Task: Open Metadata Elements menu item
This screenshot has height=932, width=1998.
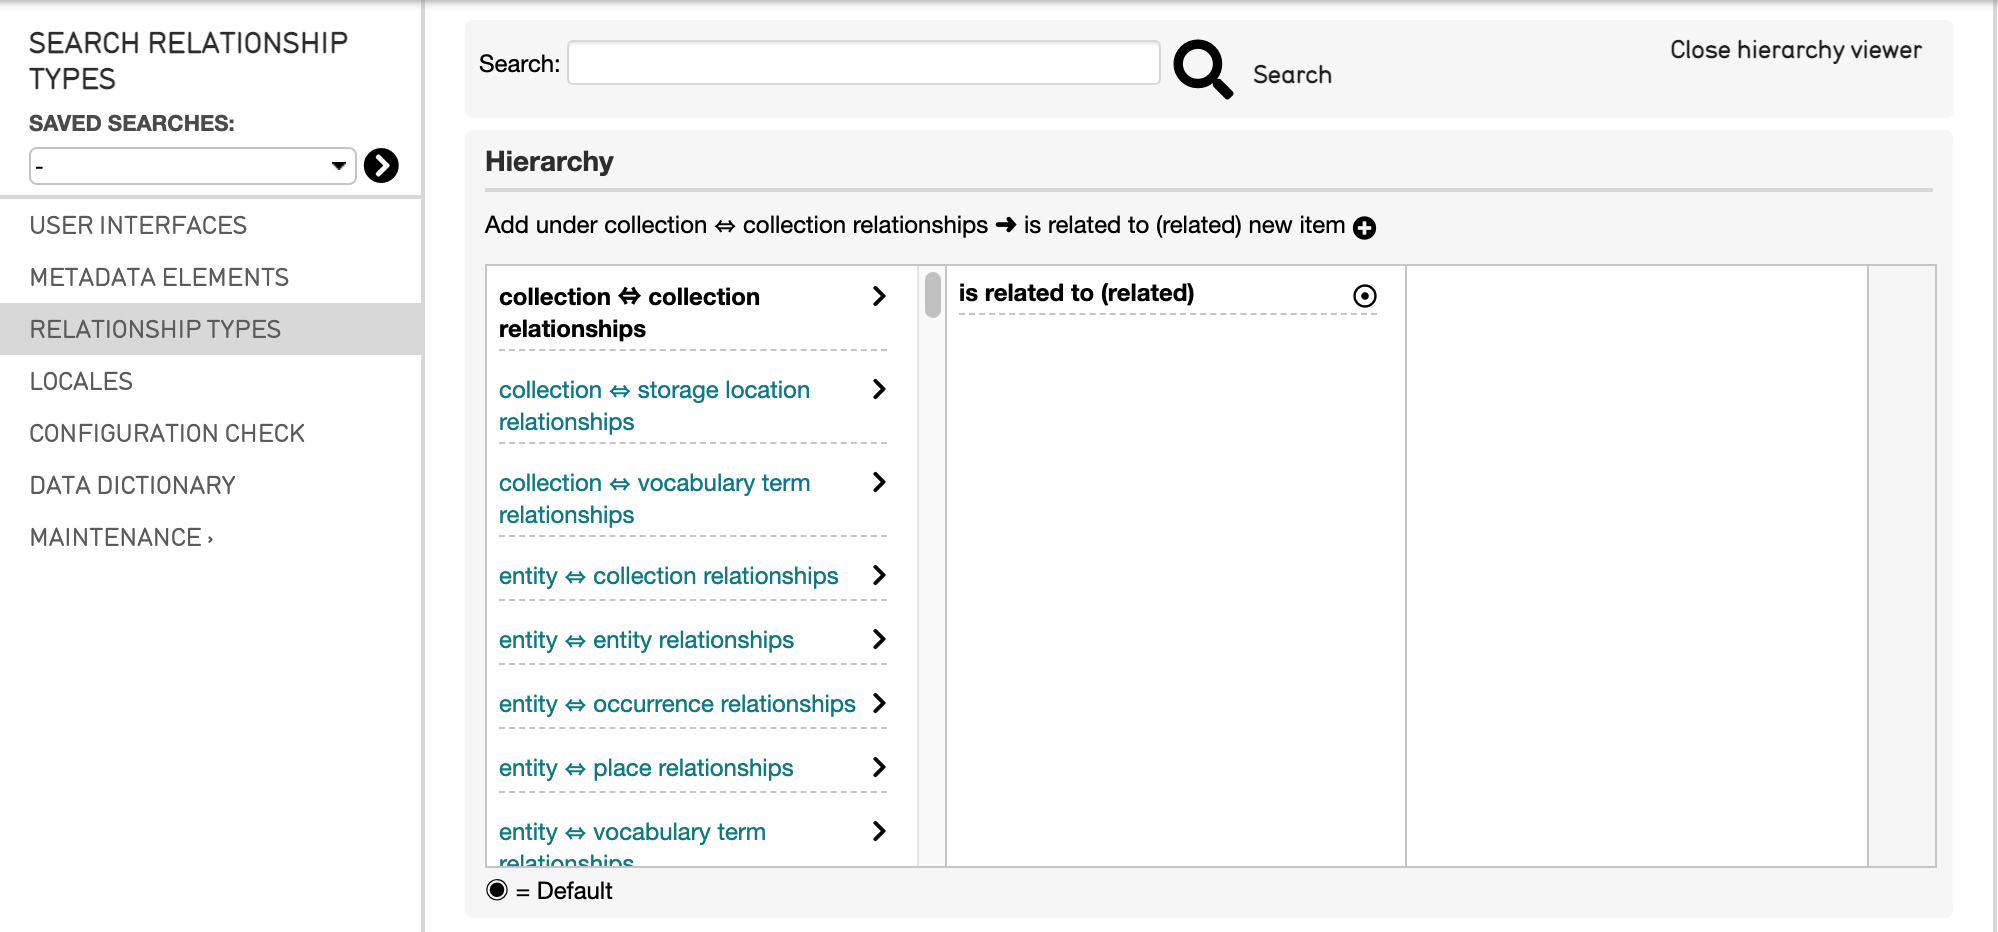Action: point(159,277)
